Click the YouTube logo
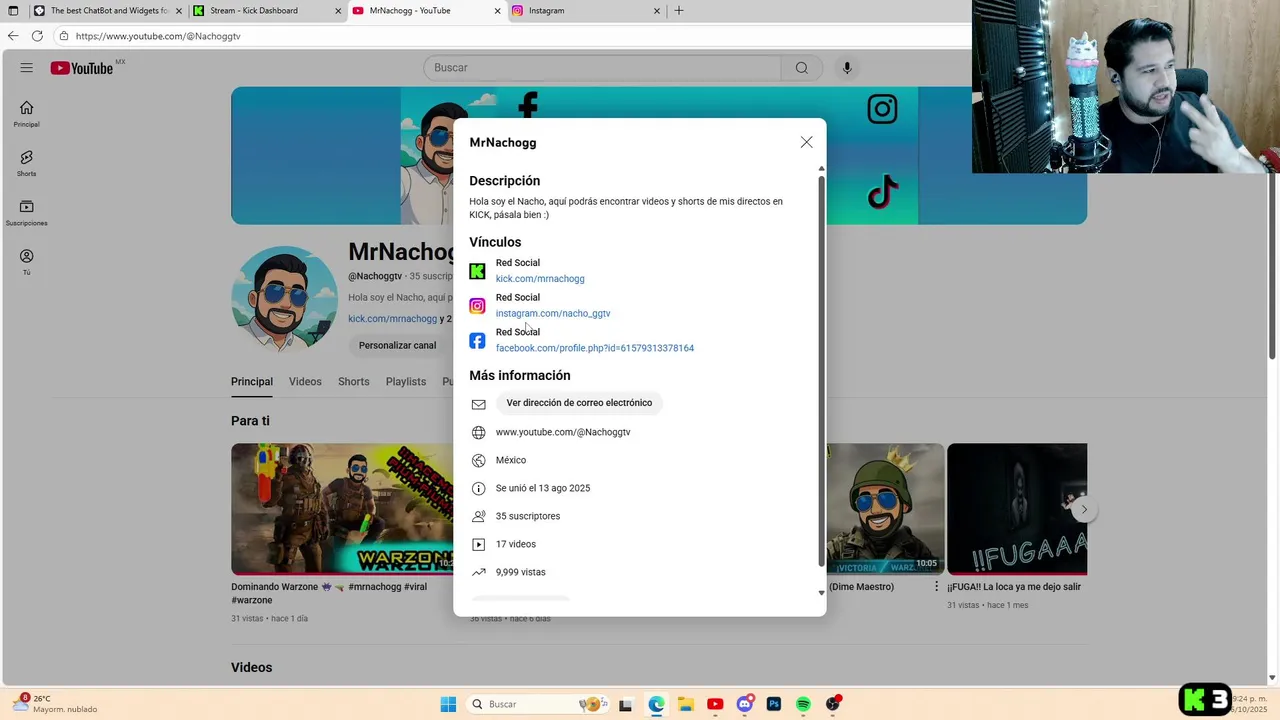Image resolution: width=1280 pixels, height=720 pixels. point(83,68)
